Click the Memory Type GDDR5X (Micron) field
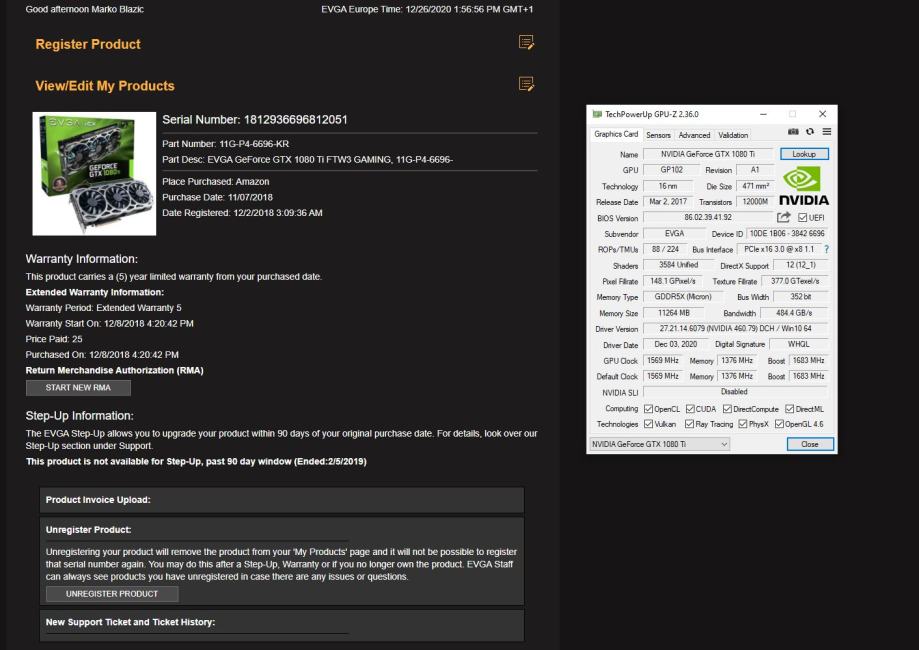 pos(683,297)
